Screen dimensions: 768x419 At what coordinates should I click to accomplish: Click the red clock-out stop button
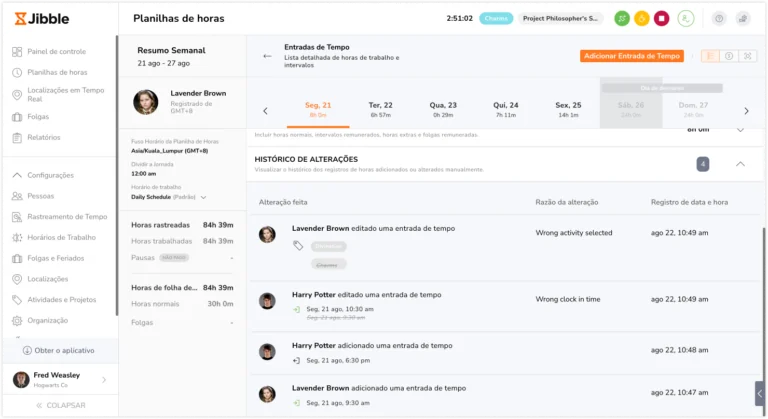click(x=661, y=19)
